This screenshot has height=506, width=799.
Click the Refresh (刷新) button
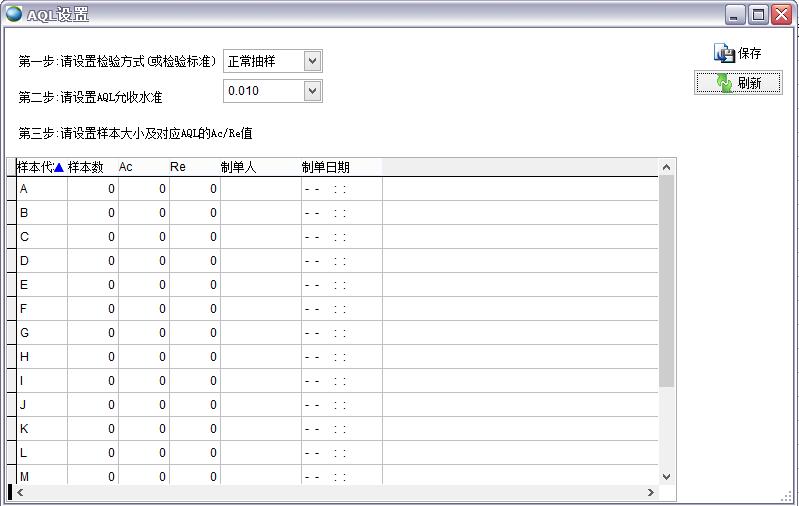click(738, 84)
